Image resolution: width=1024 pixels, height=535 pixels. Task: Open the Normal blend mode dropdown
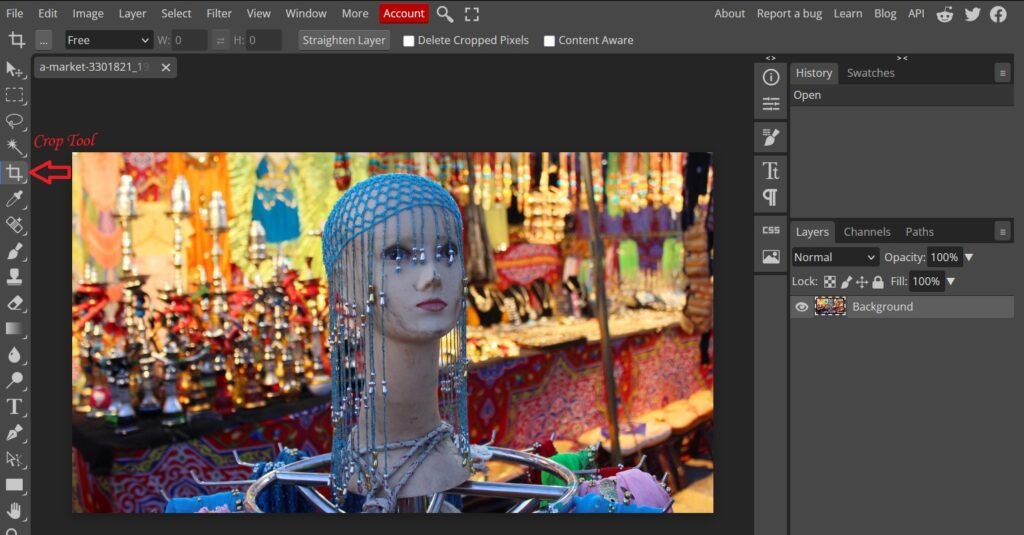(x=835, y=257)
